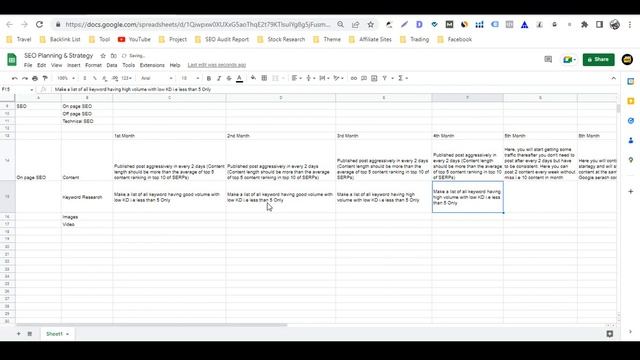The height and width of the screenshot is (360, 640).
Task: Hide the toolbar menus with caret
Action: pos(613,78)
